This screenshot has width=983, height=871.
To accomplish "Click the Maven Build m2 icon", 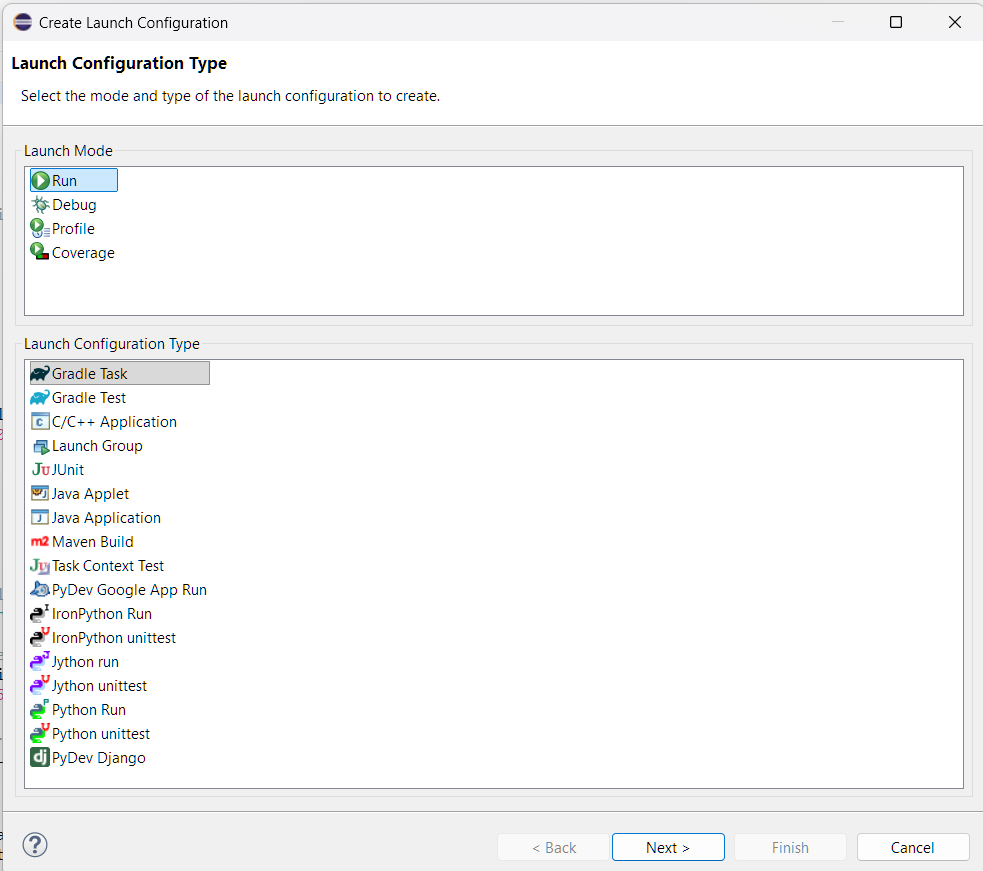I will 40,542.
